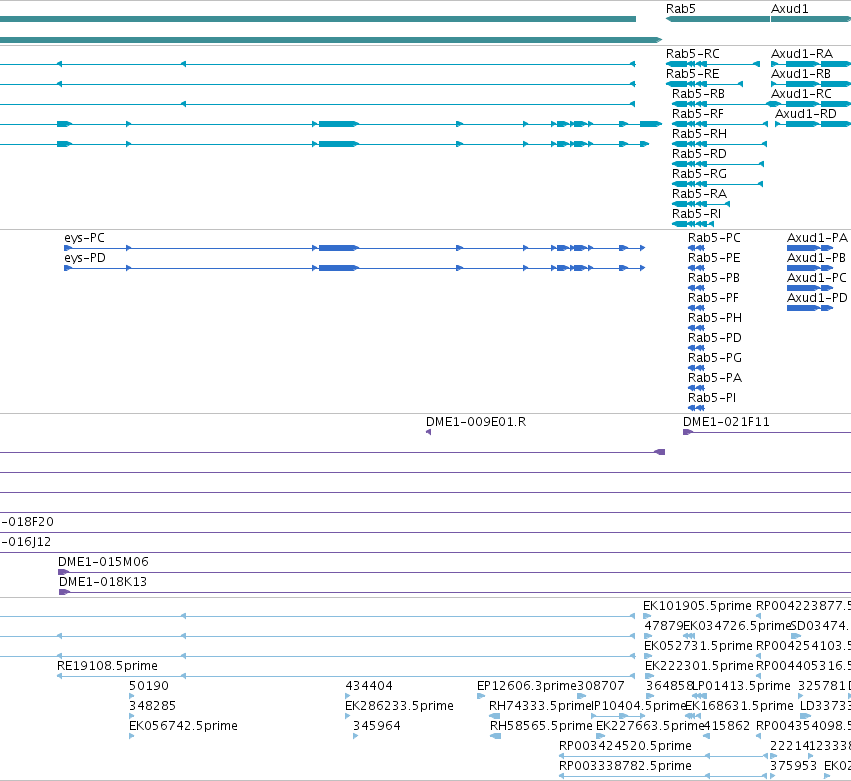851x781 pixels.
Task: Select the Axud1-RB transcript
Action: click(x=801, y=74)
